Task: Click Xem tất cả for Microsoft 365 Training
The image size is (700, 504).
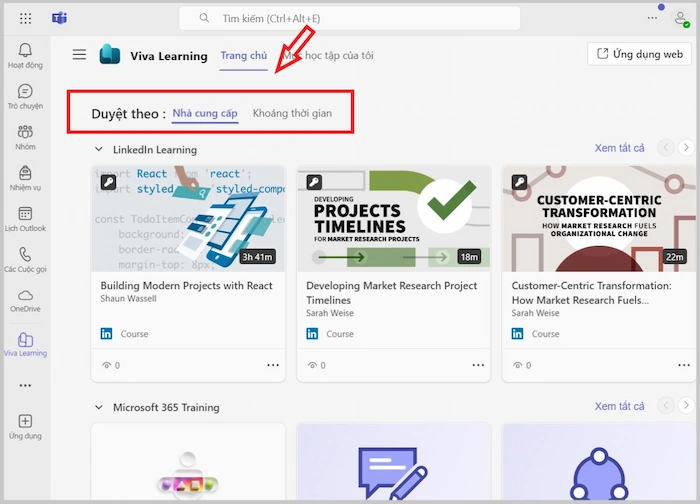Action: 619,406
